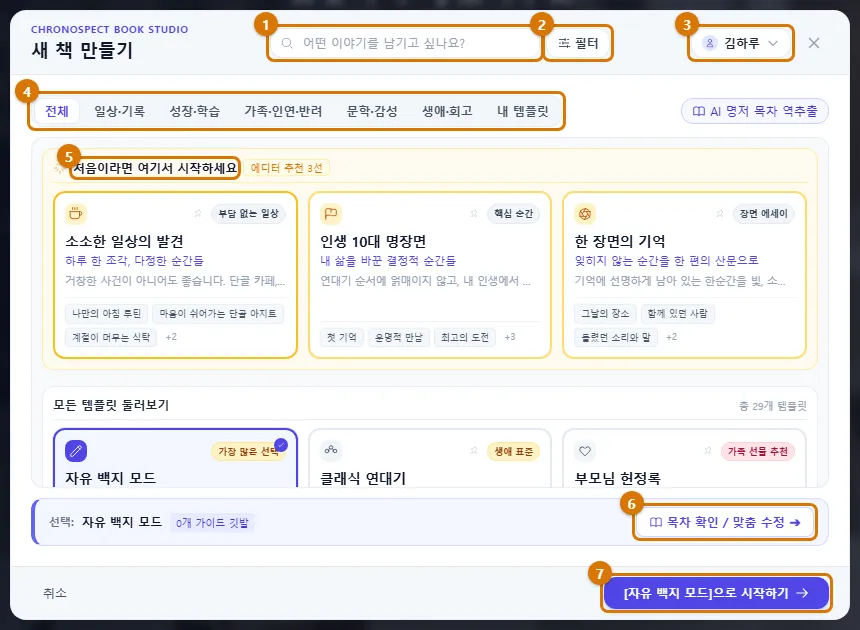Viewport: 860px width, 630px height.
Task: Star the 한 장면의 기억 template
Action: click(720, 213)
